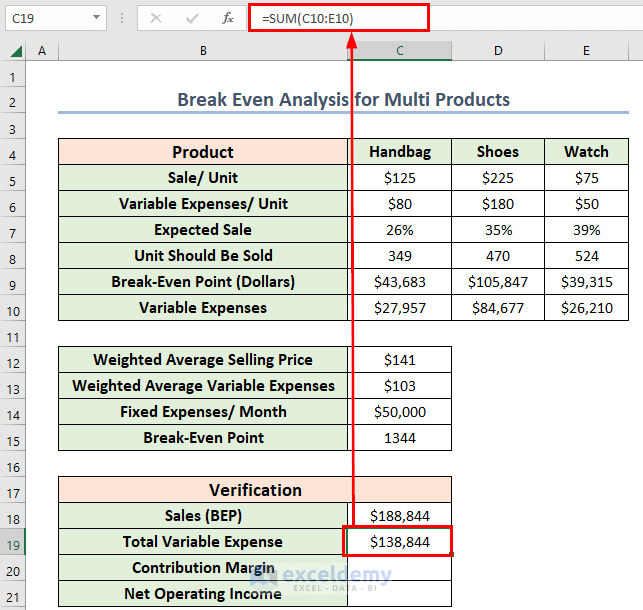Click Handbag expected sale cell 26%

[400, 230]
